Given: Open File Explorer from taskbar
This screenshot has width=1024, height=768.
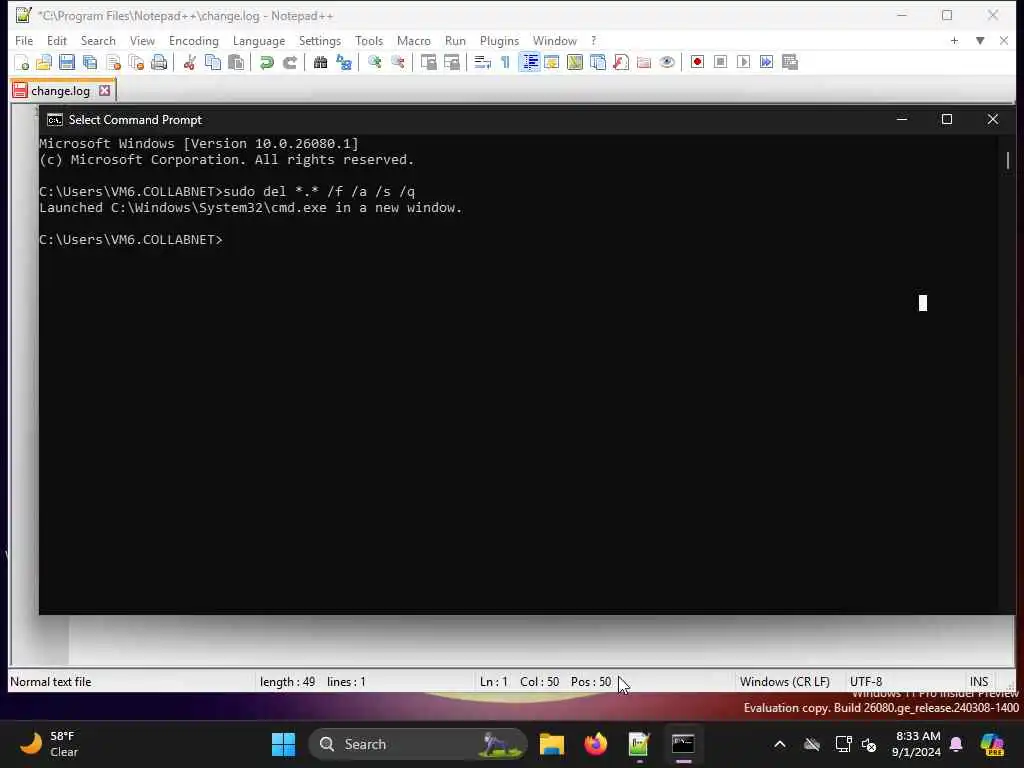Looking at the screenshot, I should pyautogui.click(x=552, y=744).
